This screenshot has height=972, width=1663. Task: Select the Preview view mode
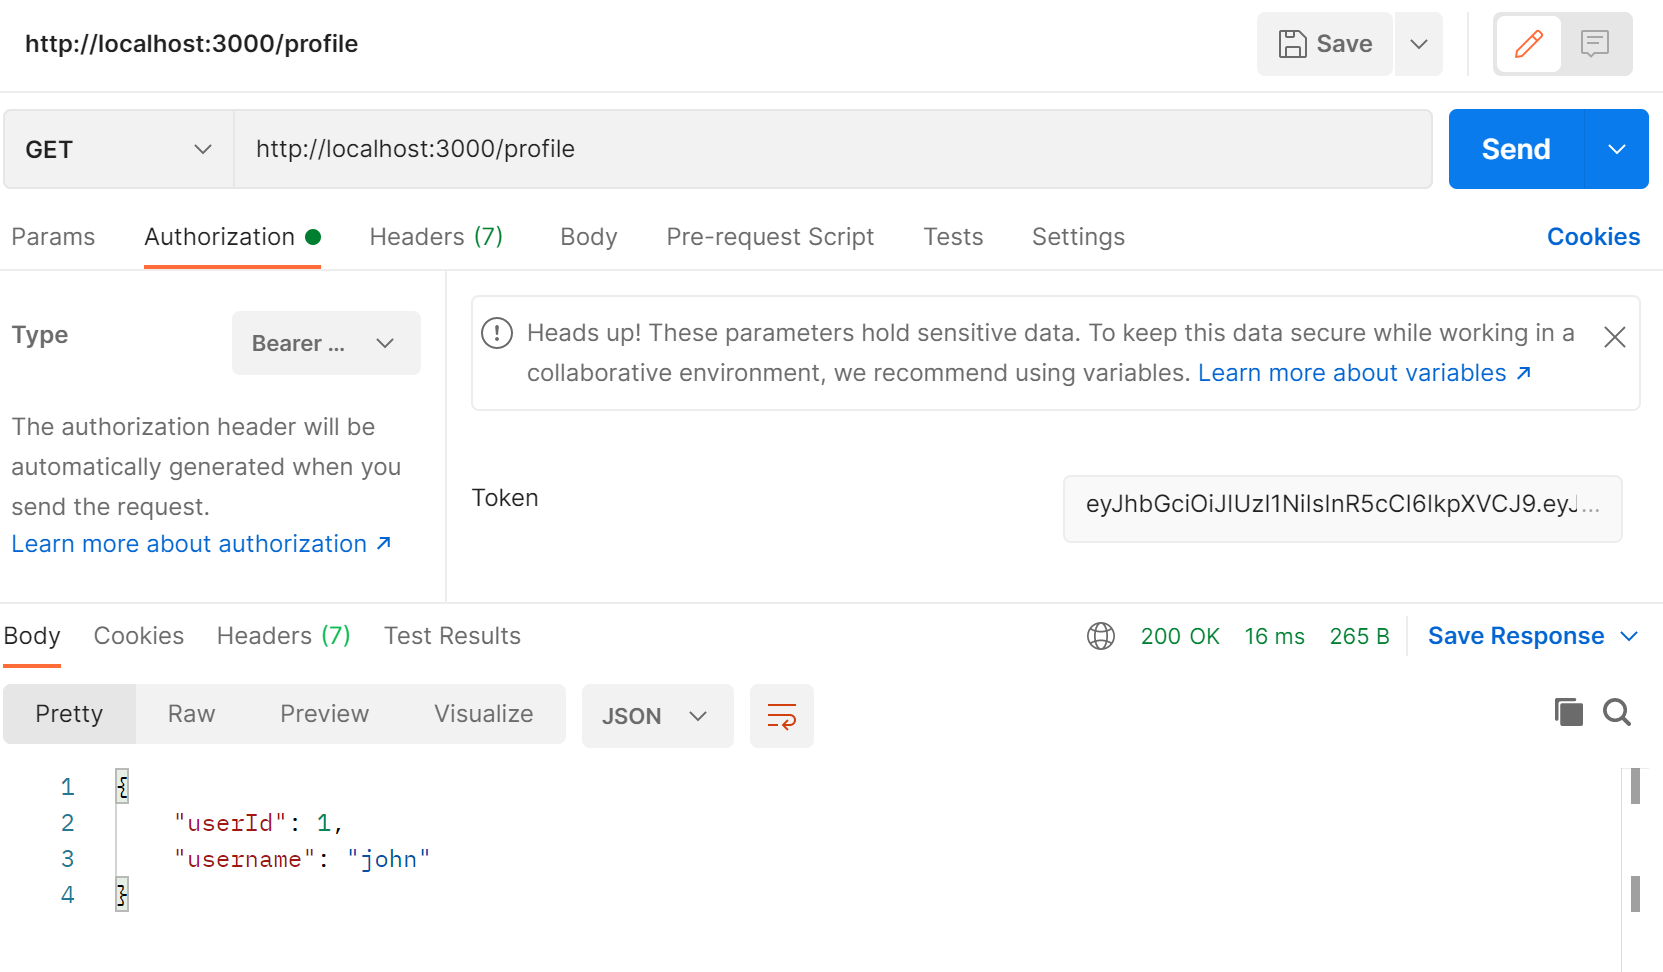(x=324, y=714)
